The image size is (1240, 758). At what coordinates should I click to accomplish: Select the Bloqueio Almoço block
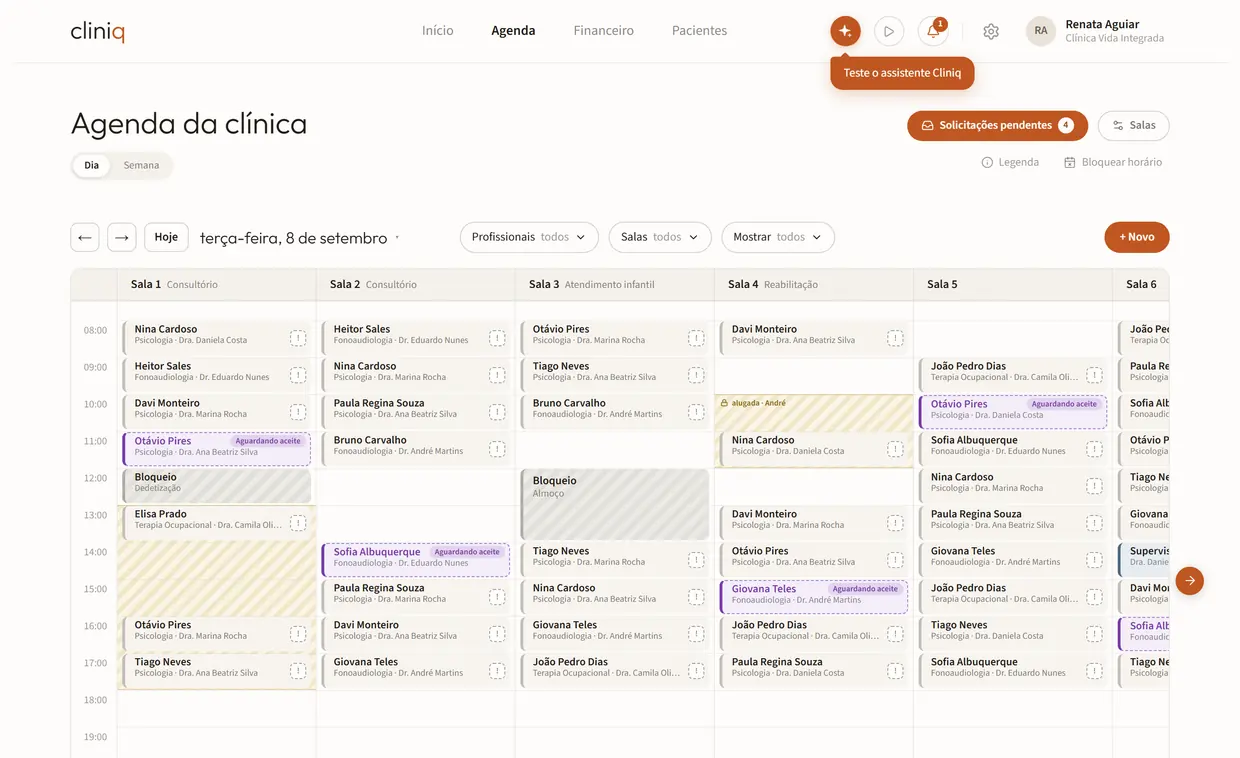[x=615, y=505]
